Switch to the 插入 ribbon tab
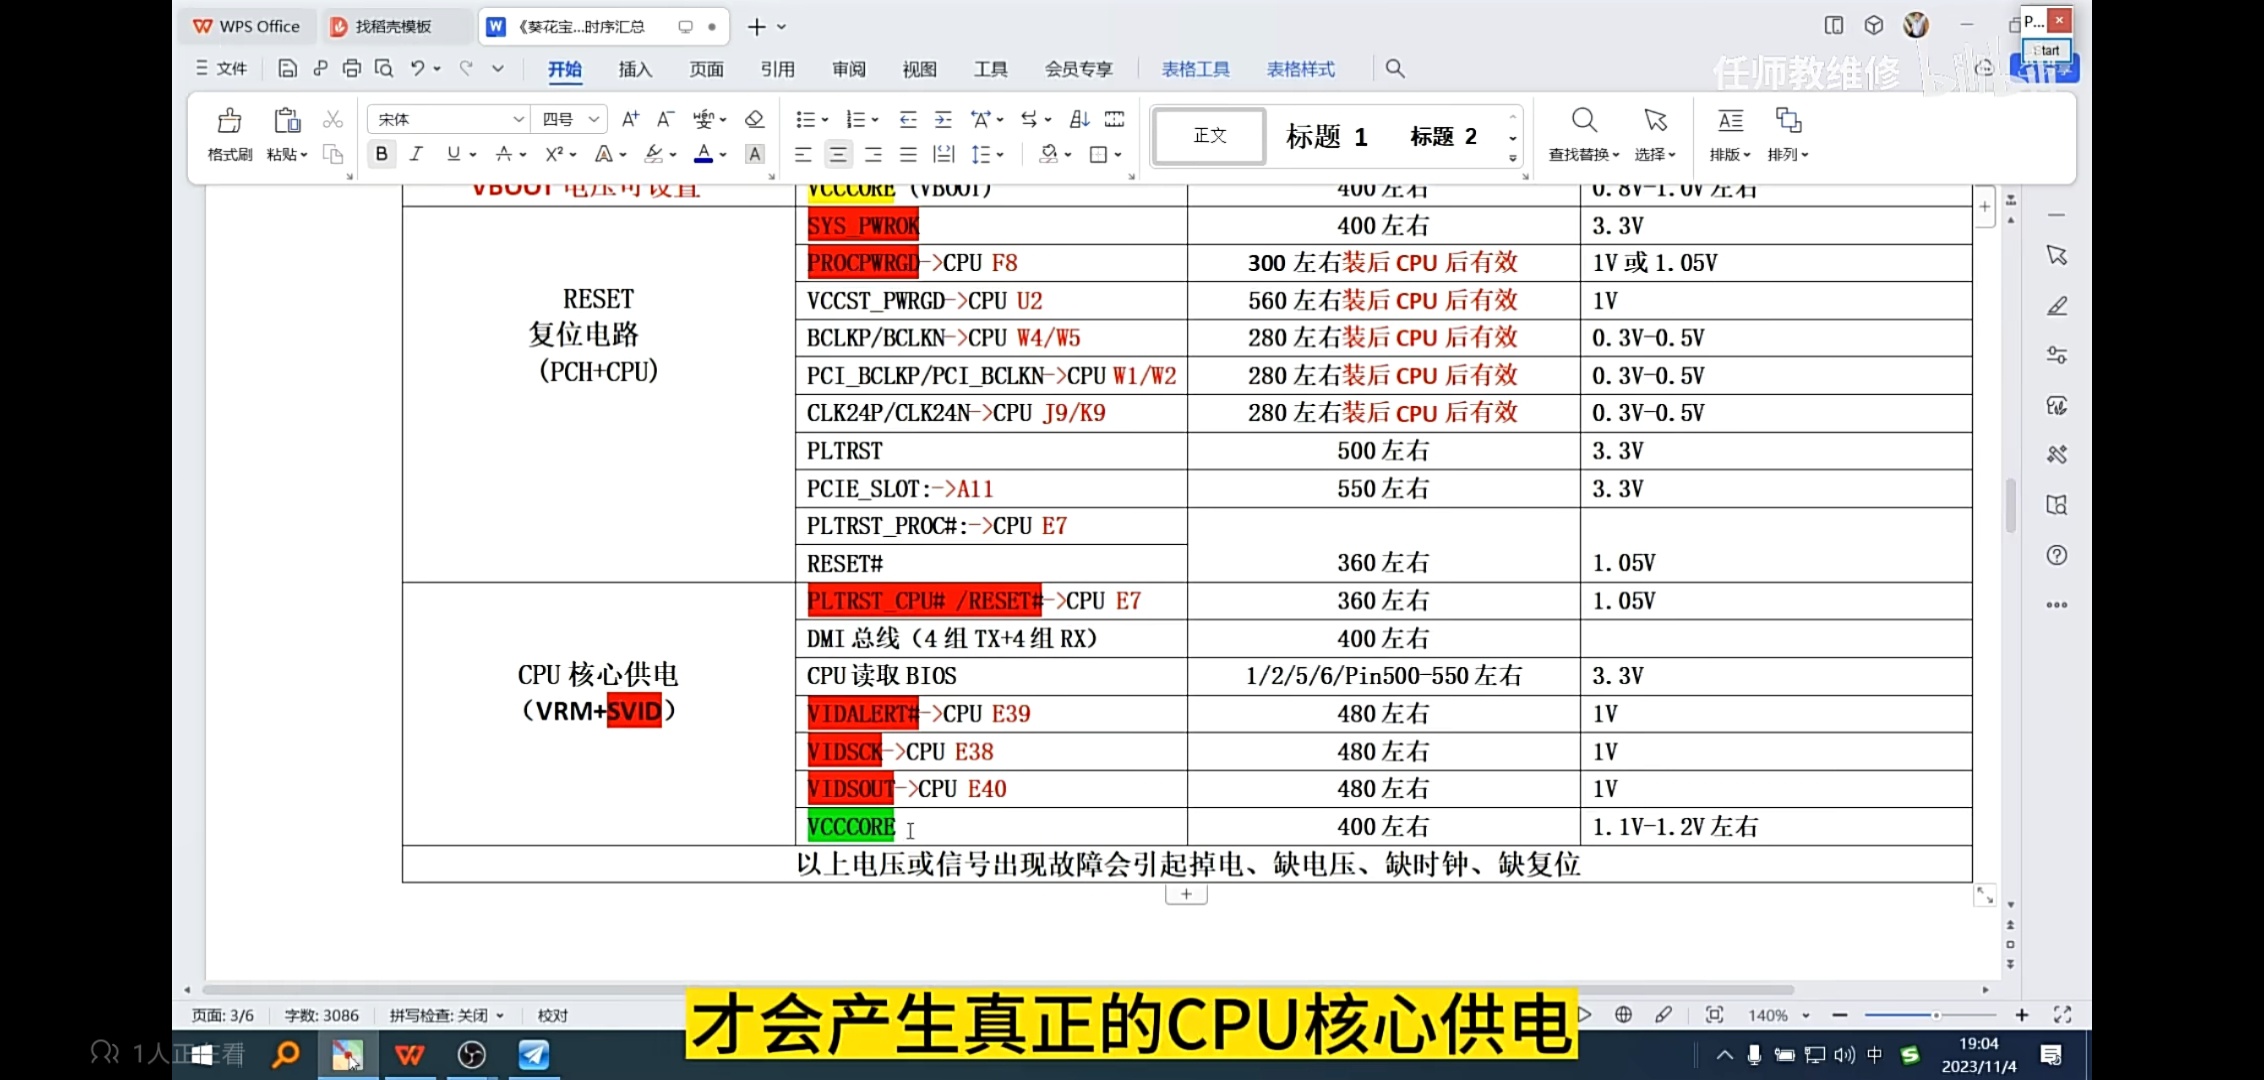This screenshot has height=1080, width=2264. [x=635, y=69]
